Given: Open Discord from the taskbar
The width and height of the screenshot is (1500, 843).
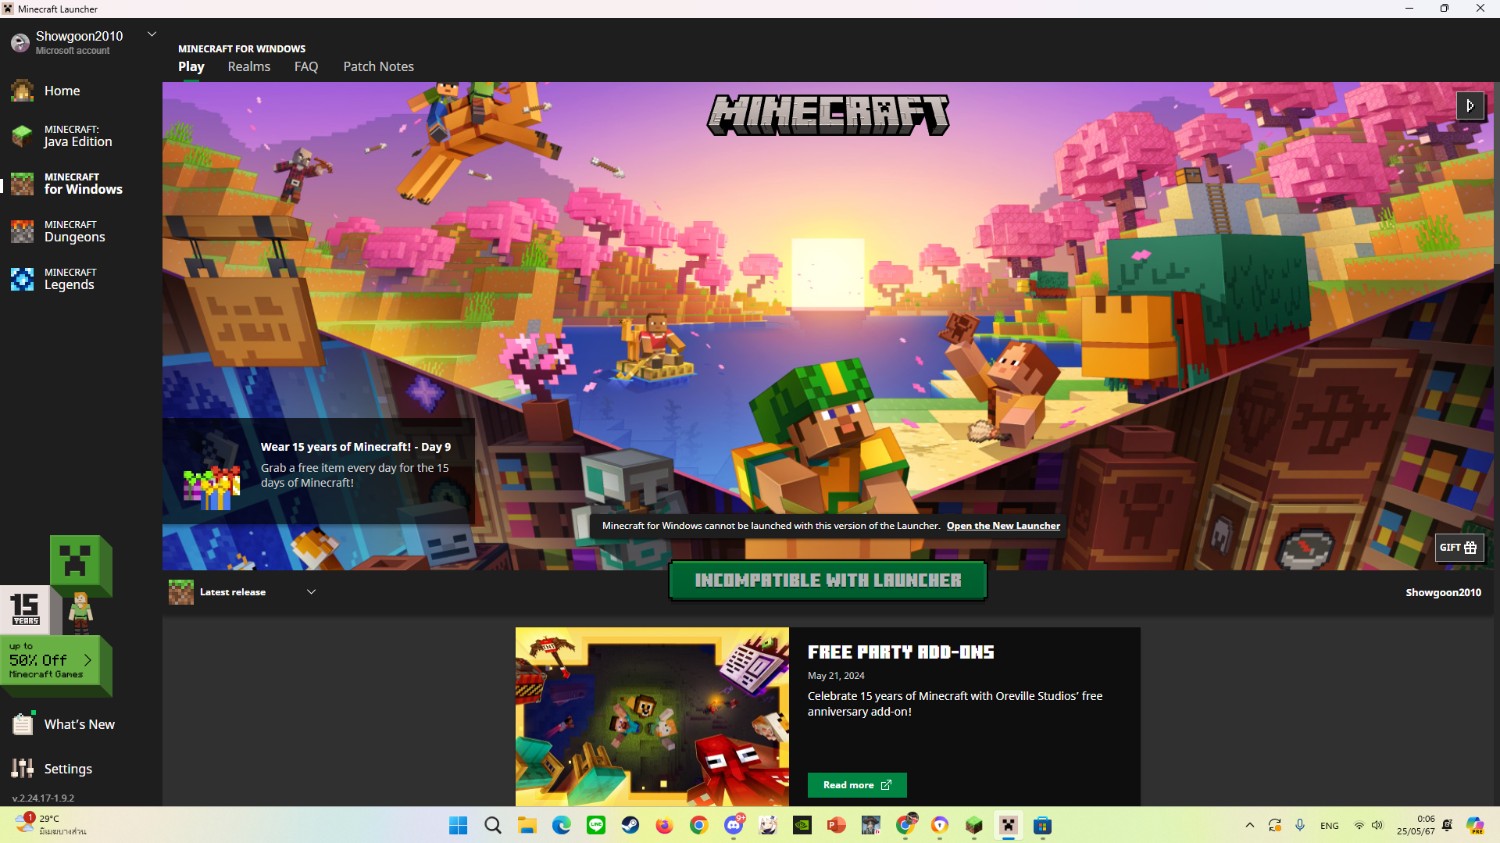Looking at the screenshot, I should pyautogui.click(x=734, y=825).
